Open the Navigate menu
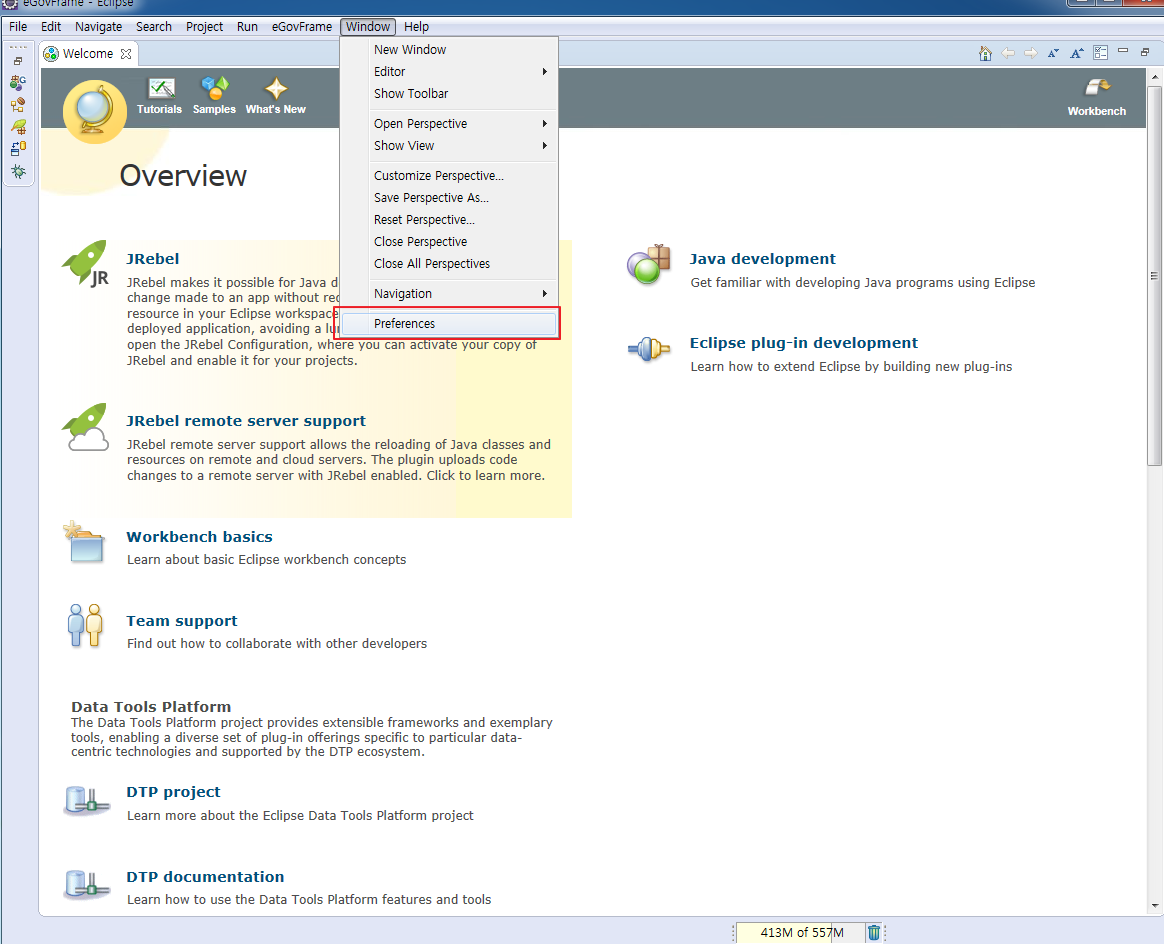This screenshot has height=944, width=1164. tap(99, 27)
